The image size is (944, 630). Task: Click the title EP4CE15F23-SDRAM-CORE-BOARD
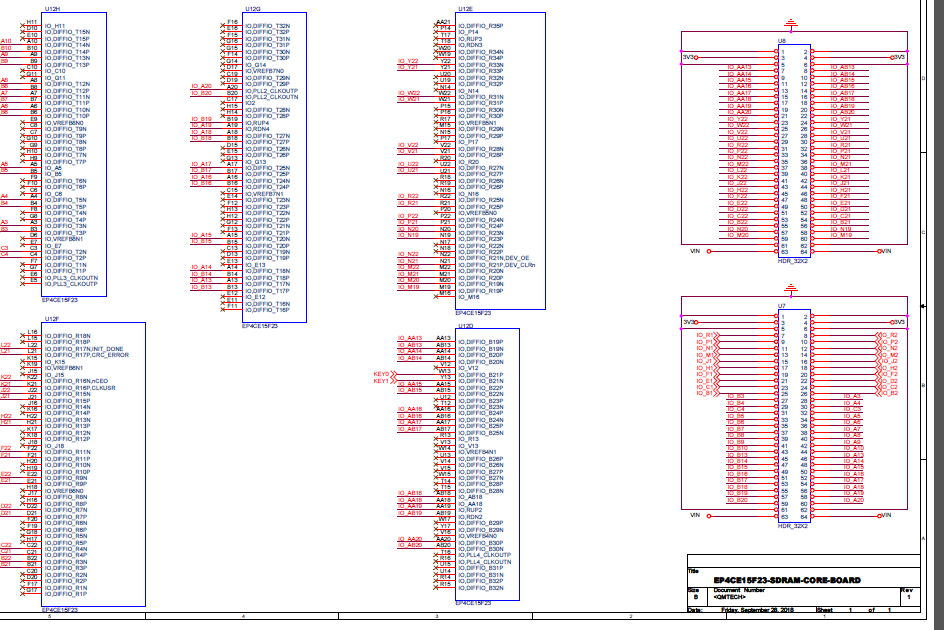click(787, 580)
